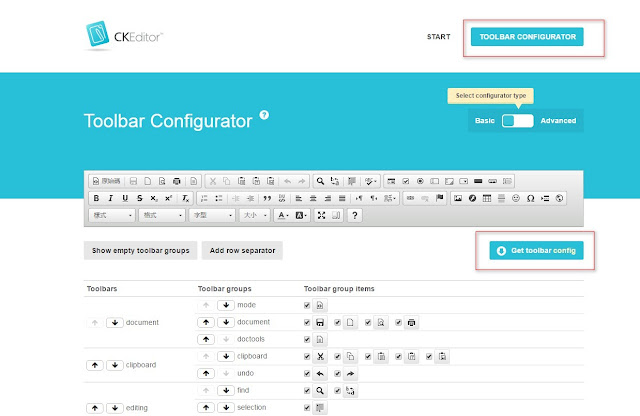
Task: Click the Templates icon in the toolbar preview
Action: pos(194,181)
